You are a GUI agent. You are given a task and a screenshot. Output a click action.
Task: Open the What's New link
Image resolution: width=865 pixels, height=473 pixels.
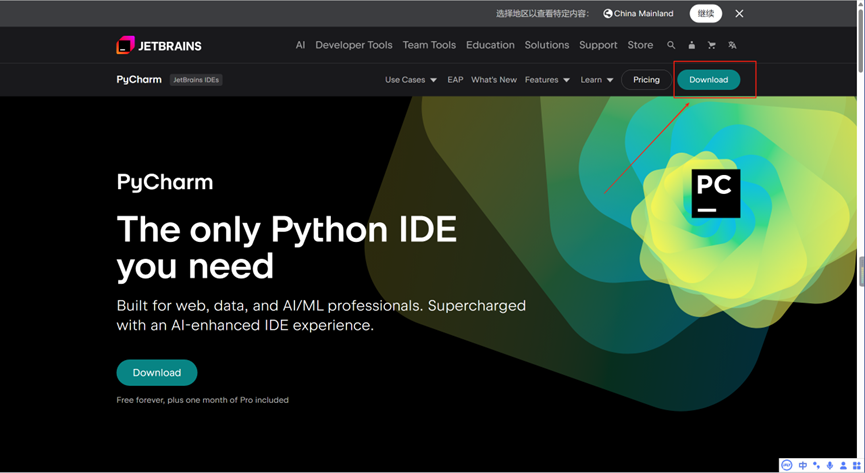494,79
